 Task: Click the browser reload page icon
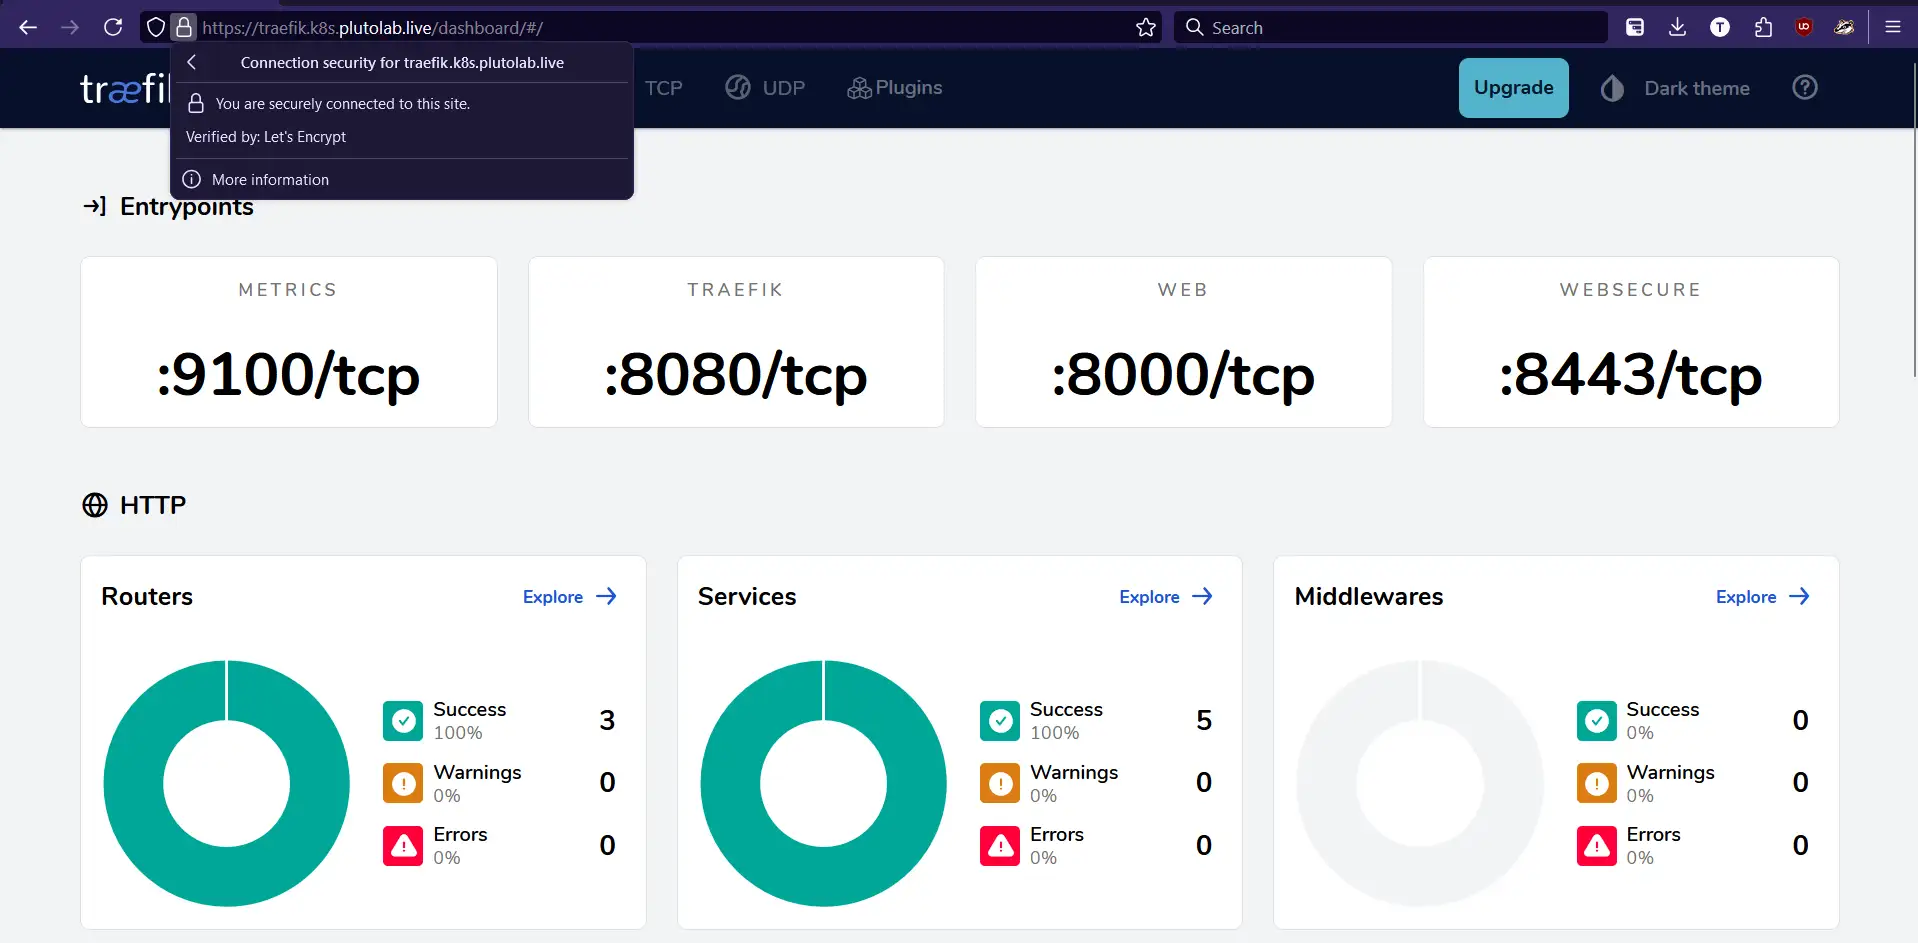(x=113, y=27)
